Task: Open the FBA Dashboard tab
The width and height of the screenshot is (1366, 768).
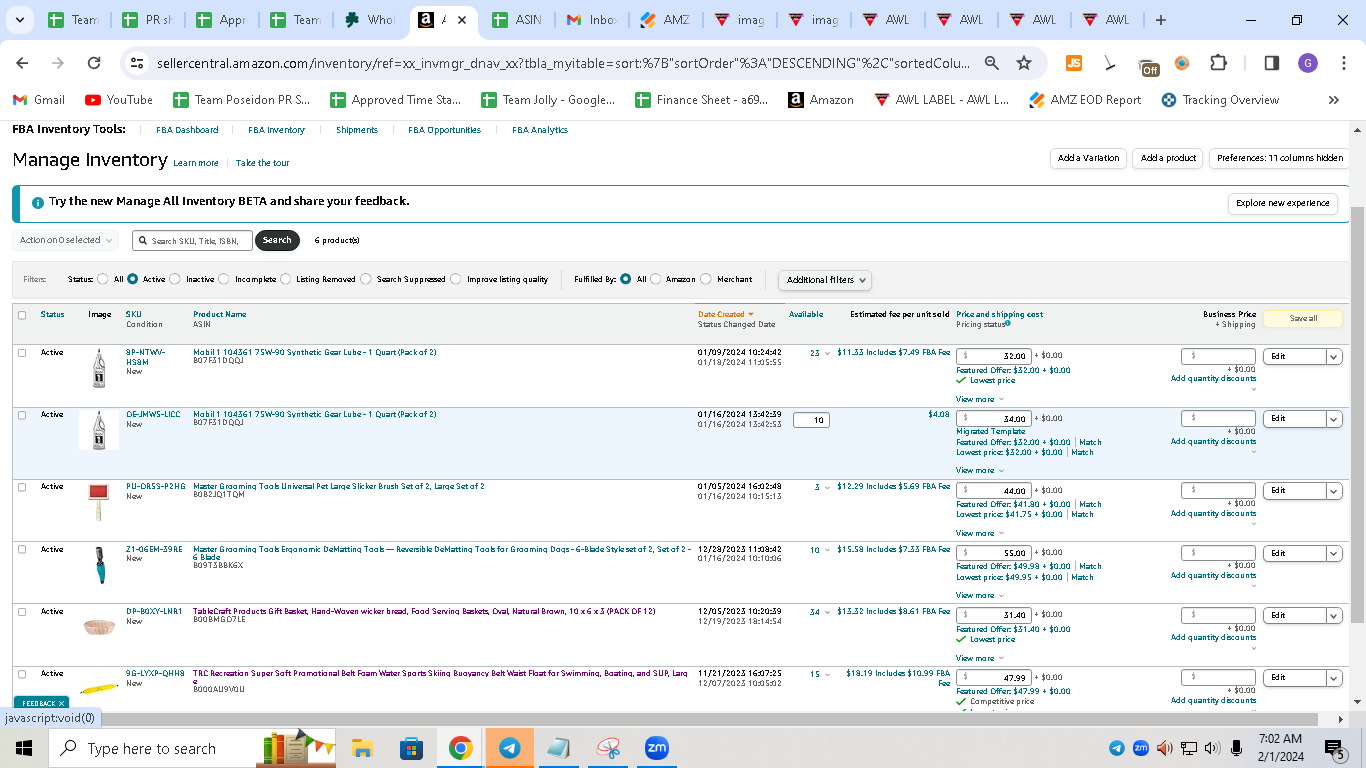Action: pos(187,130)
